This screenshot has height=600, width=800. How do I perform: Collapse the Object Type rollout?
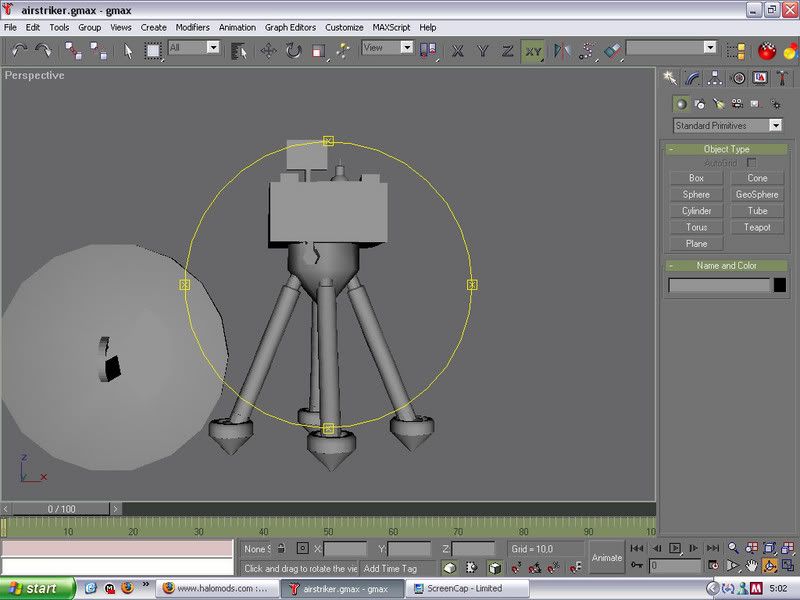(x=727, y=149)
